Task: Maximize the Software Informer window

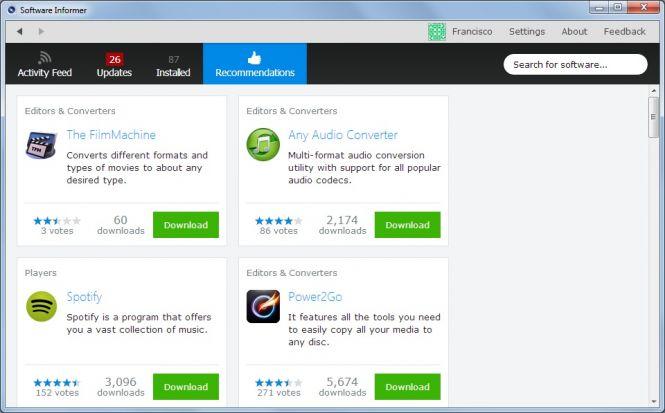Action: [x=618, y=7]
